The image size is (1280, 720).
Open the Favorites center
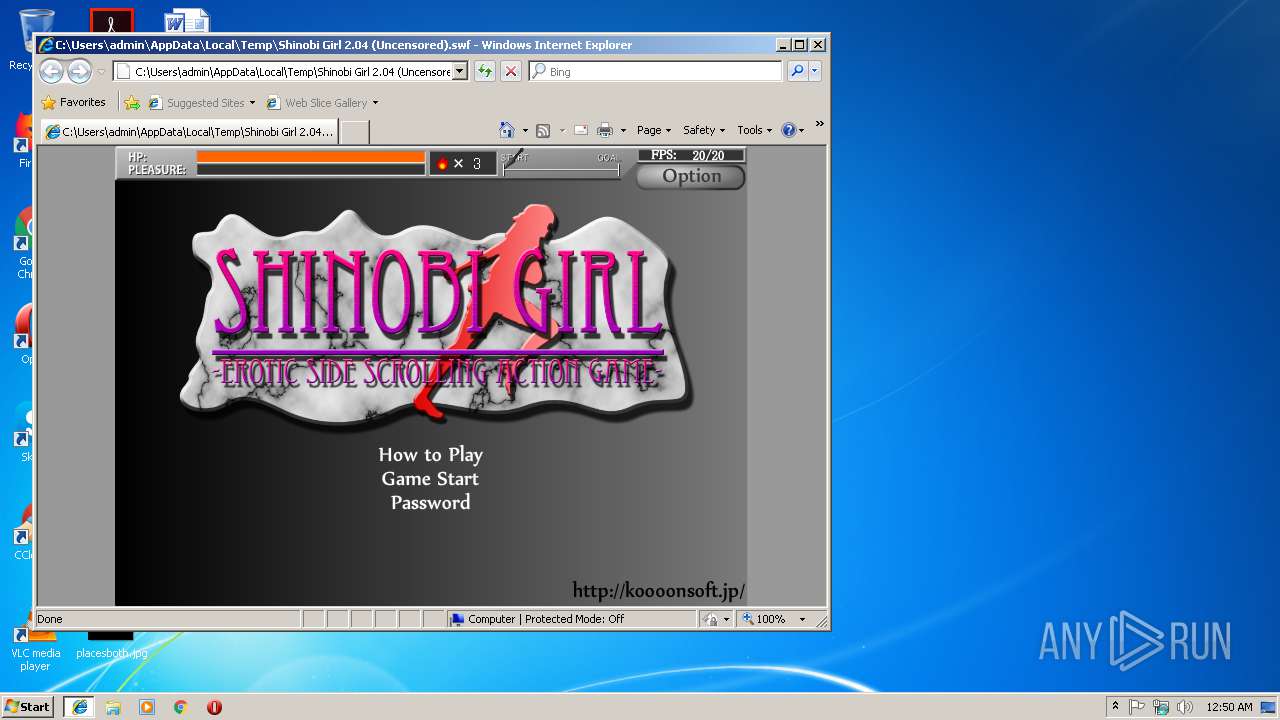(74, 102)
